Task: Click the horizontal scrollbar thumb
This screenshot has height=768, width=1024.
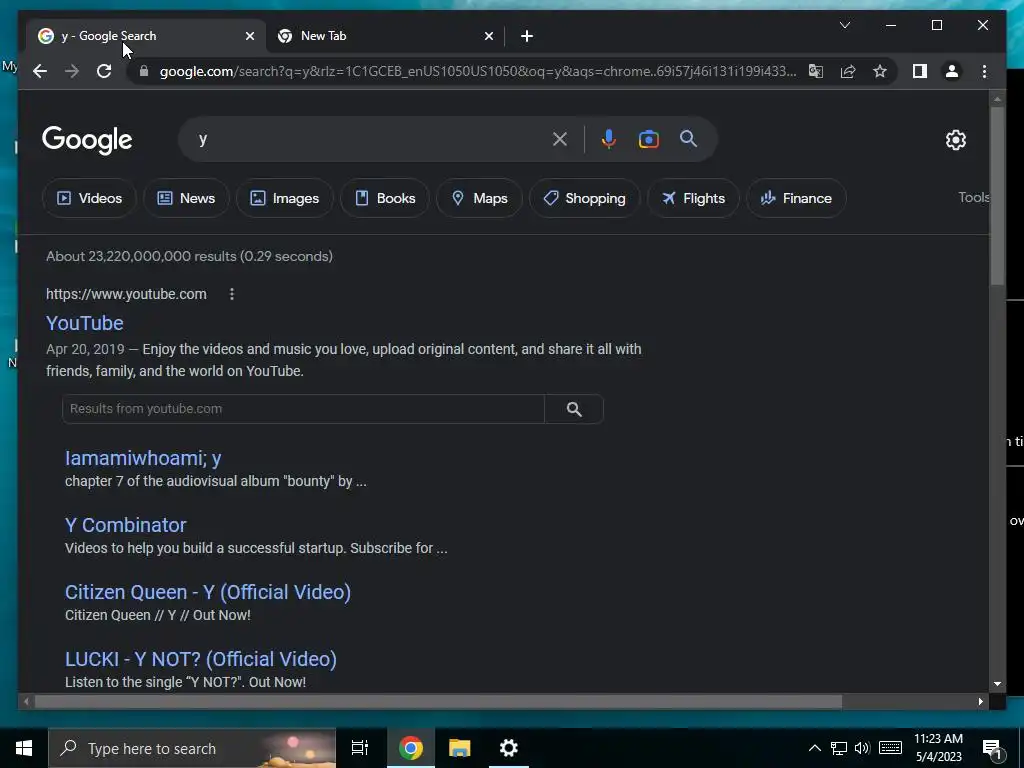Action: [438, 701]
